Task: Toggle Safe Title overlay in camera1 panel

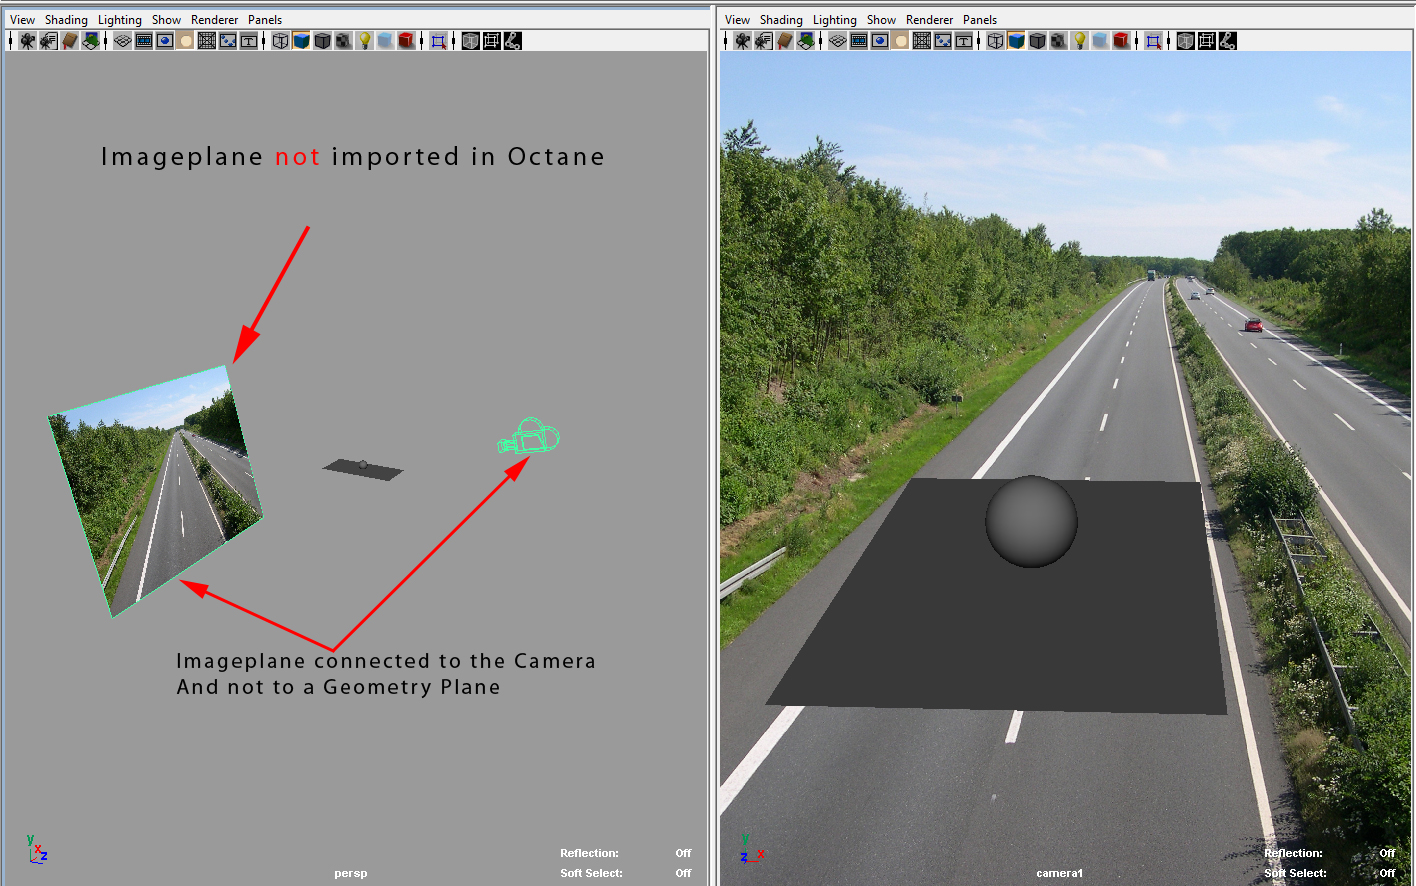Action: click(x=964, y=41)
